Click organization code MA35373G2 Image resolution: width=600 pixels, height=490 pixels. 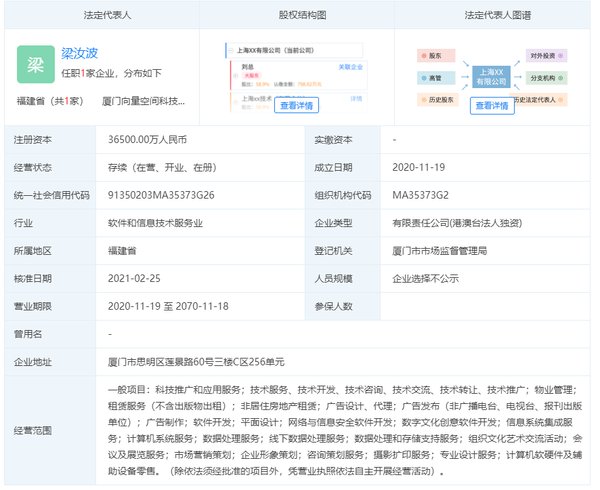[420, 195]
